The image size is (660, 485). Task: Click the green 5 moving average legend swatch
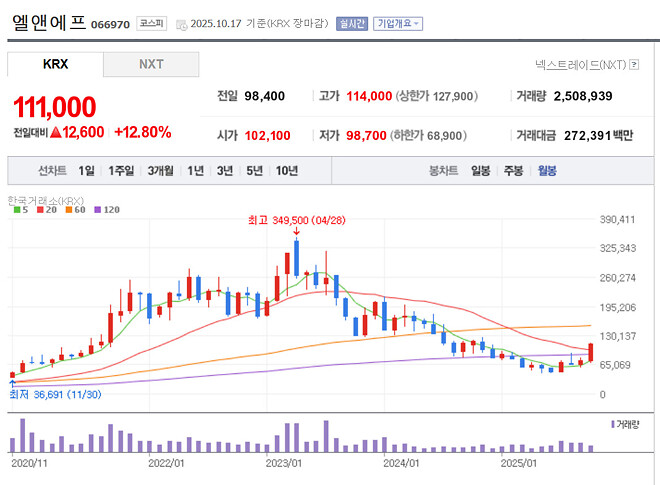point(17,210)
